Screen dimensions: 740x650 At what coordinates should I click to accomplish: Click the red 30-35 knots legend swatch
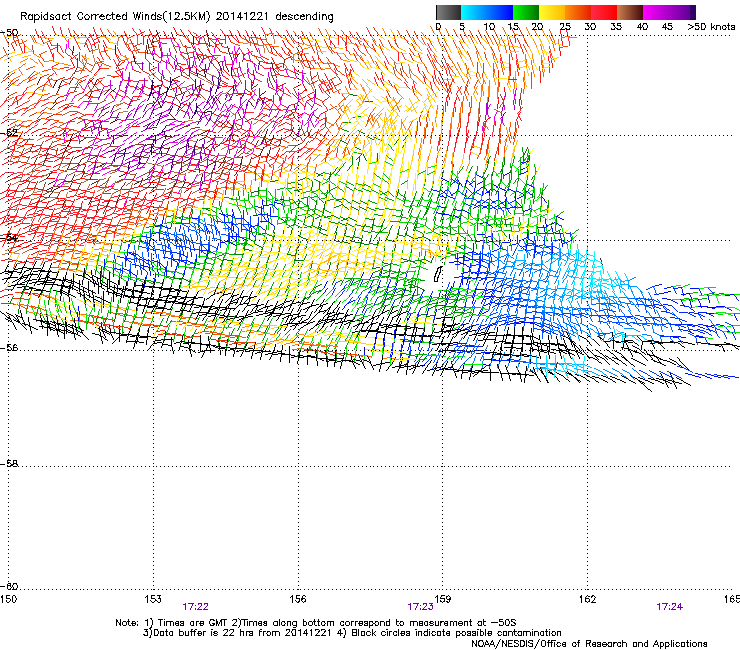[x=604, y=12]
